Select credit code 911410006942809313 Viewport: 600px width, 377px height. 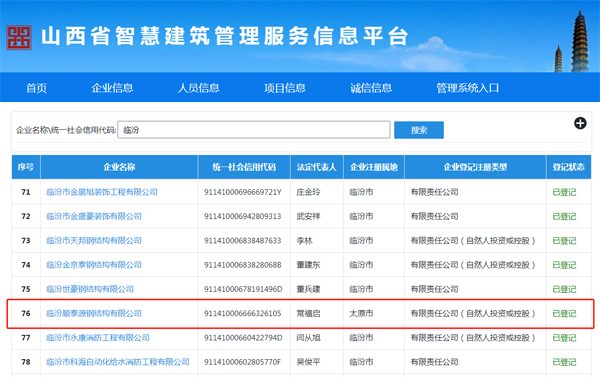[243, 216]
